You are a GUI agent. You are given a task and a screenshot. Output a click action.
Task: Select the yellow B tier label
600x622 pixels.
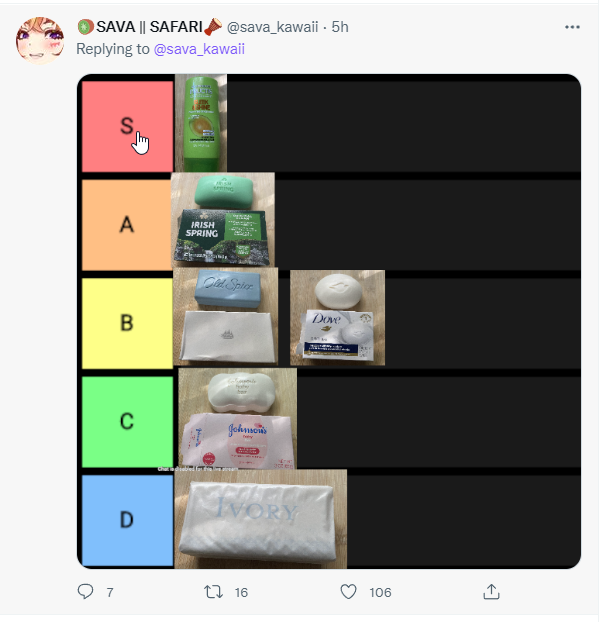(127, 323)
